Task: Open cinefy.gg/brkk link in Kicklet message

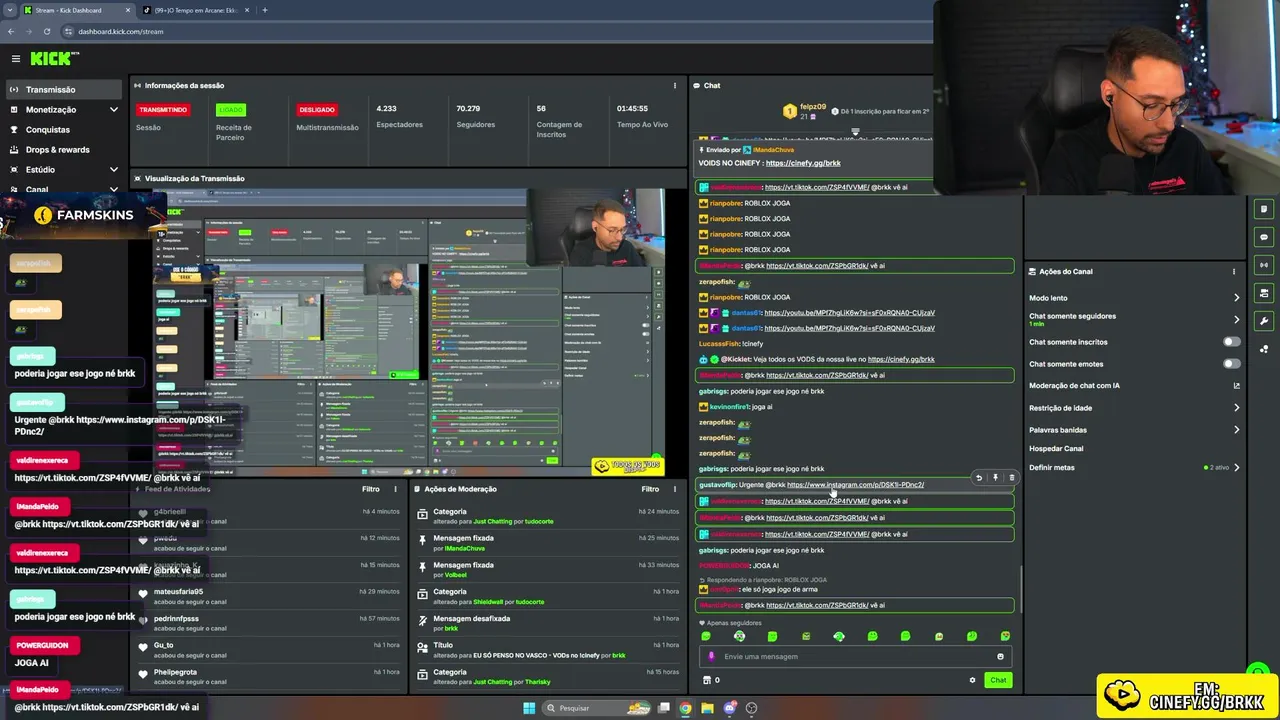Action: point(901,359)
